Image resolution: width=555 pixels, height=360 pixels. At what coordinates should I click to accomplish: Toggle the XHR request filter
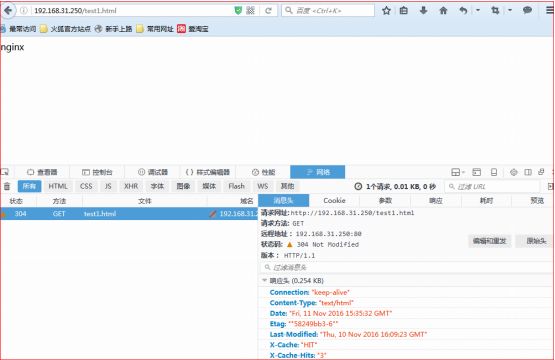point(131,186)
